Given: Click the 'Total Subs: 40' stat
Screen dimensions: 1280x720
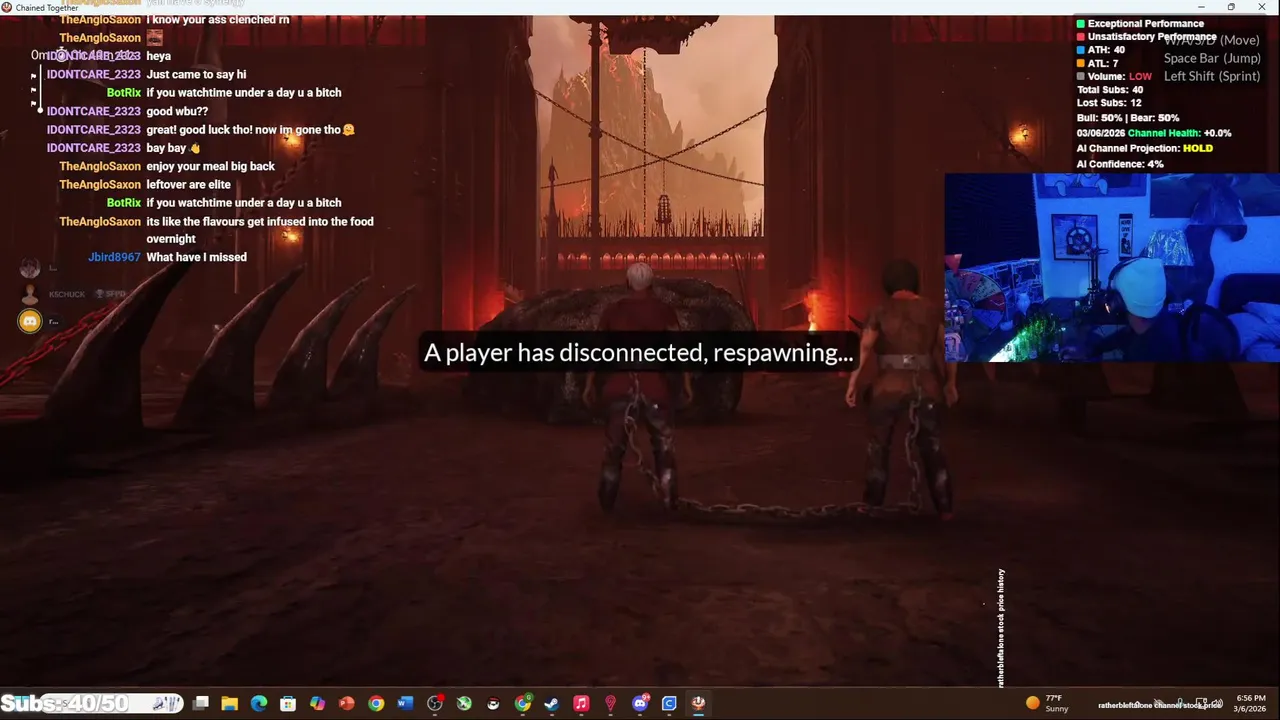Looking at the screenshot, I should click(1110, 90).
